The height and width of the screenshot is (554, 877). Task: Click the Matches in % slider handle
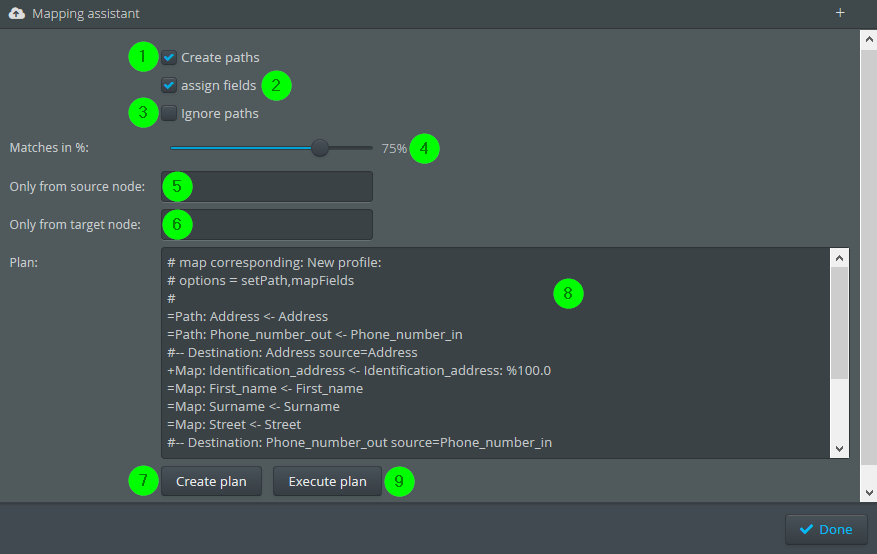click(x=320, y=148)
